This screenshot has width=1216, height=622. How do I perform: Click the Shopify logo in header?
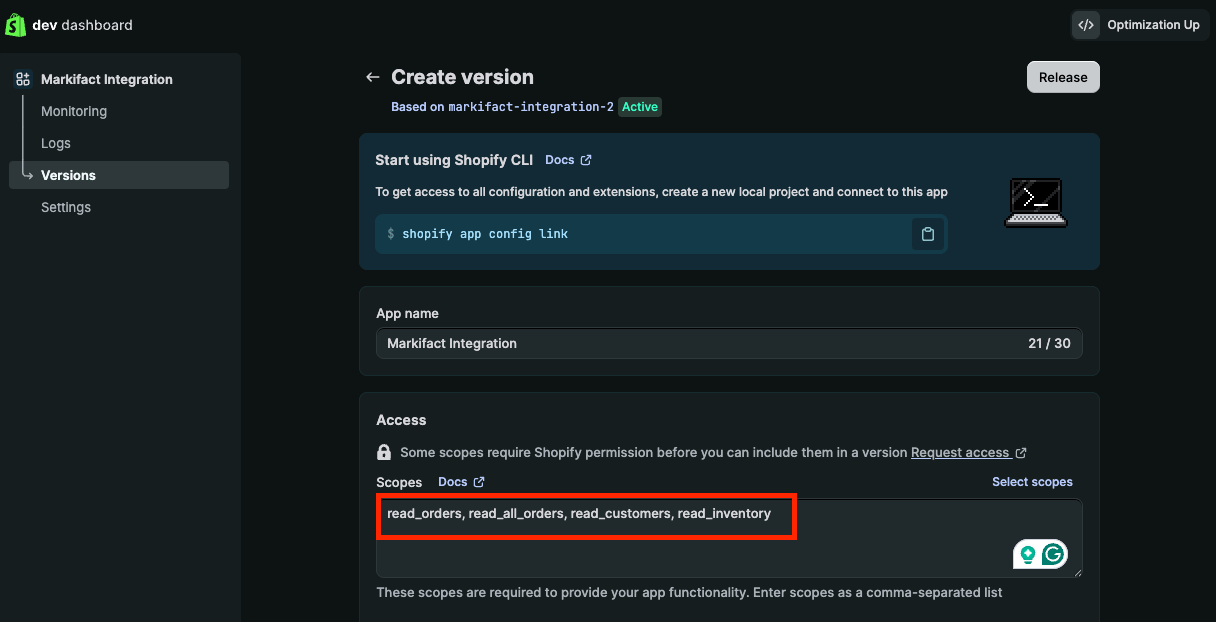pos(15,25)
